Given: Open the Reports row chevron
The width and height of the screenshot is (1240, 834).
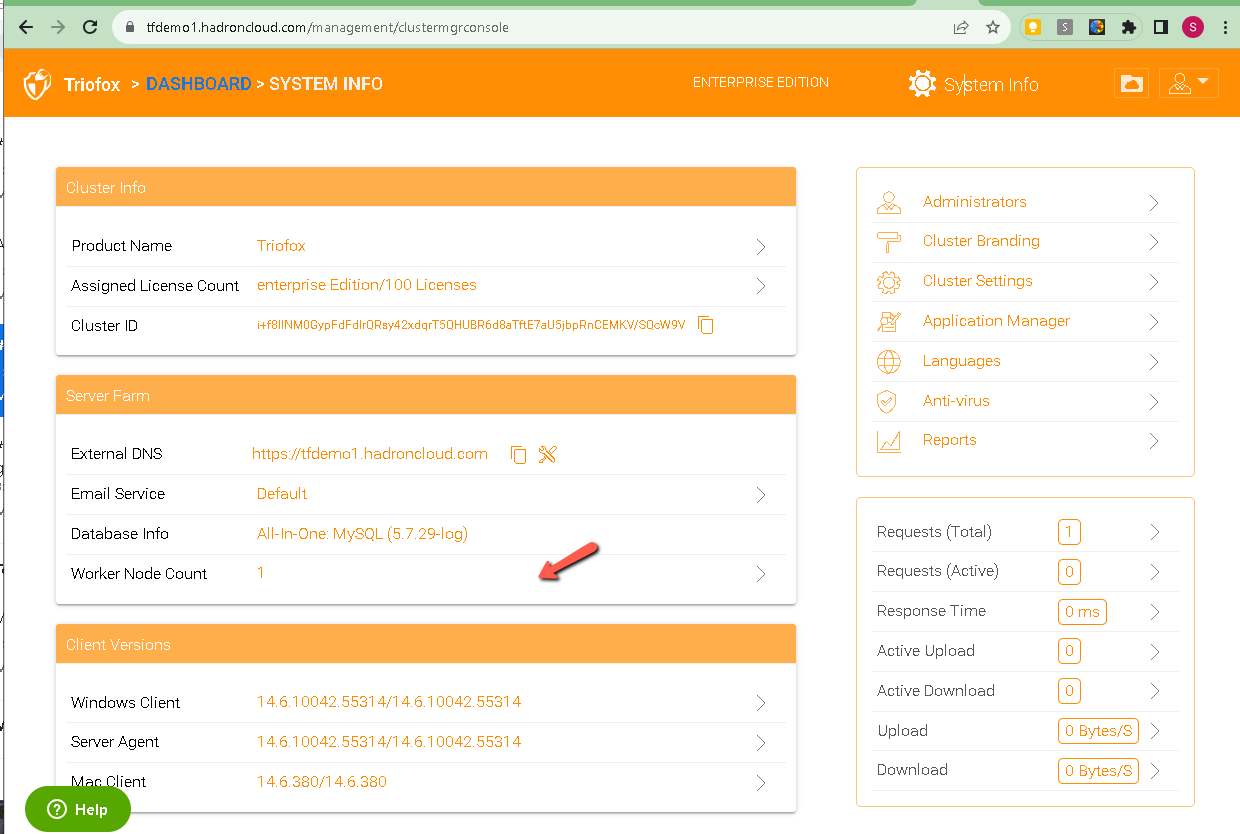Looking at the screenshot, I should pos(1154,441).
